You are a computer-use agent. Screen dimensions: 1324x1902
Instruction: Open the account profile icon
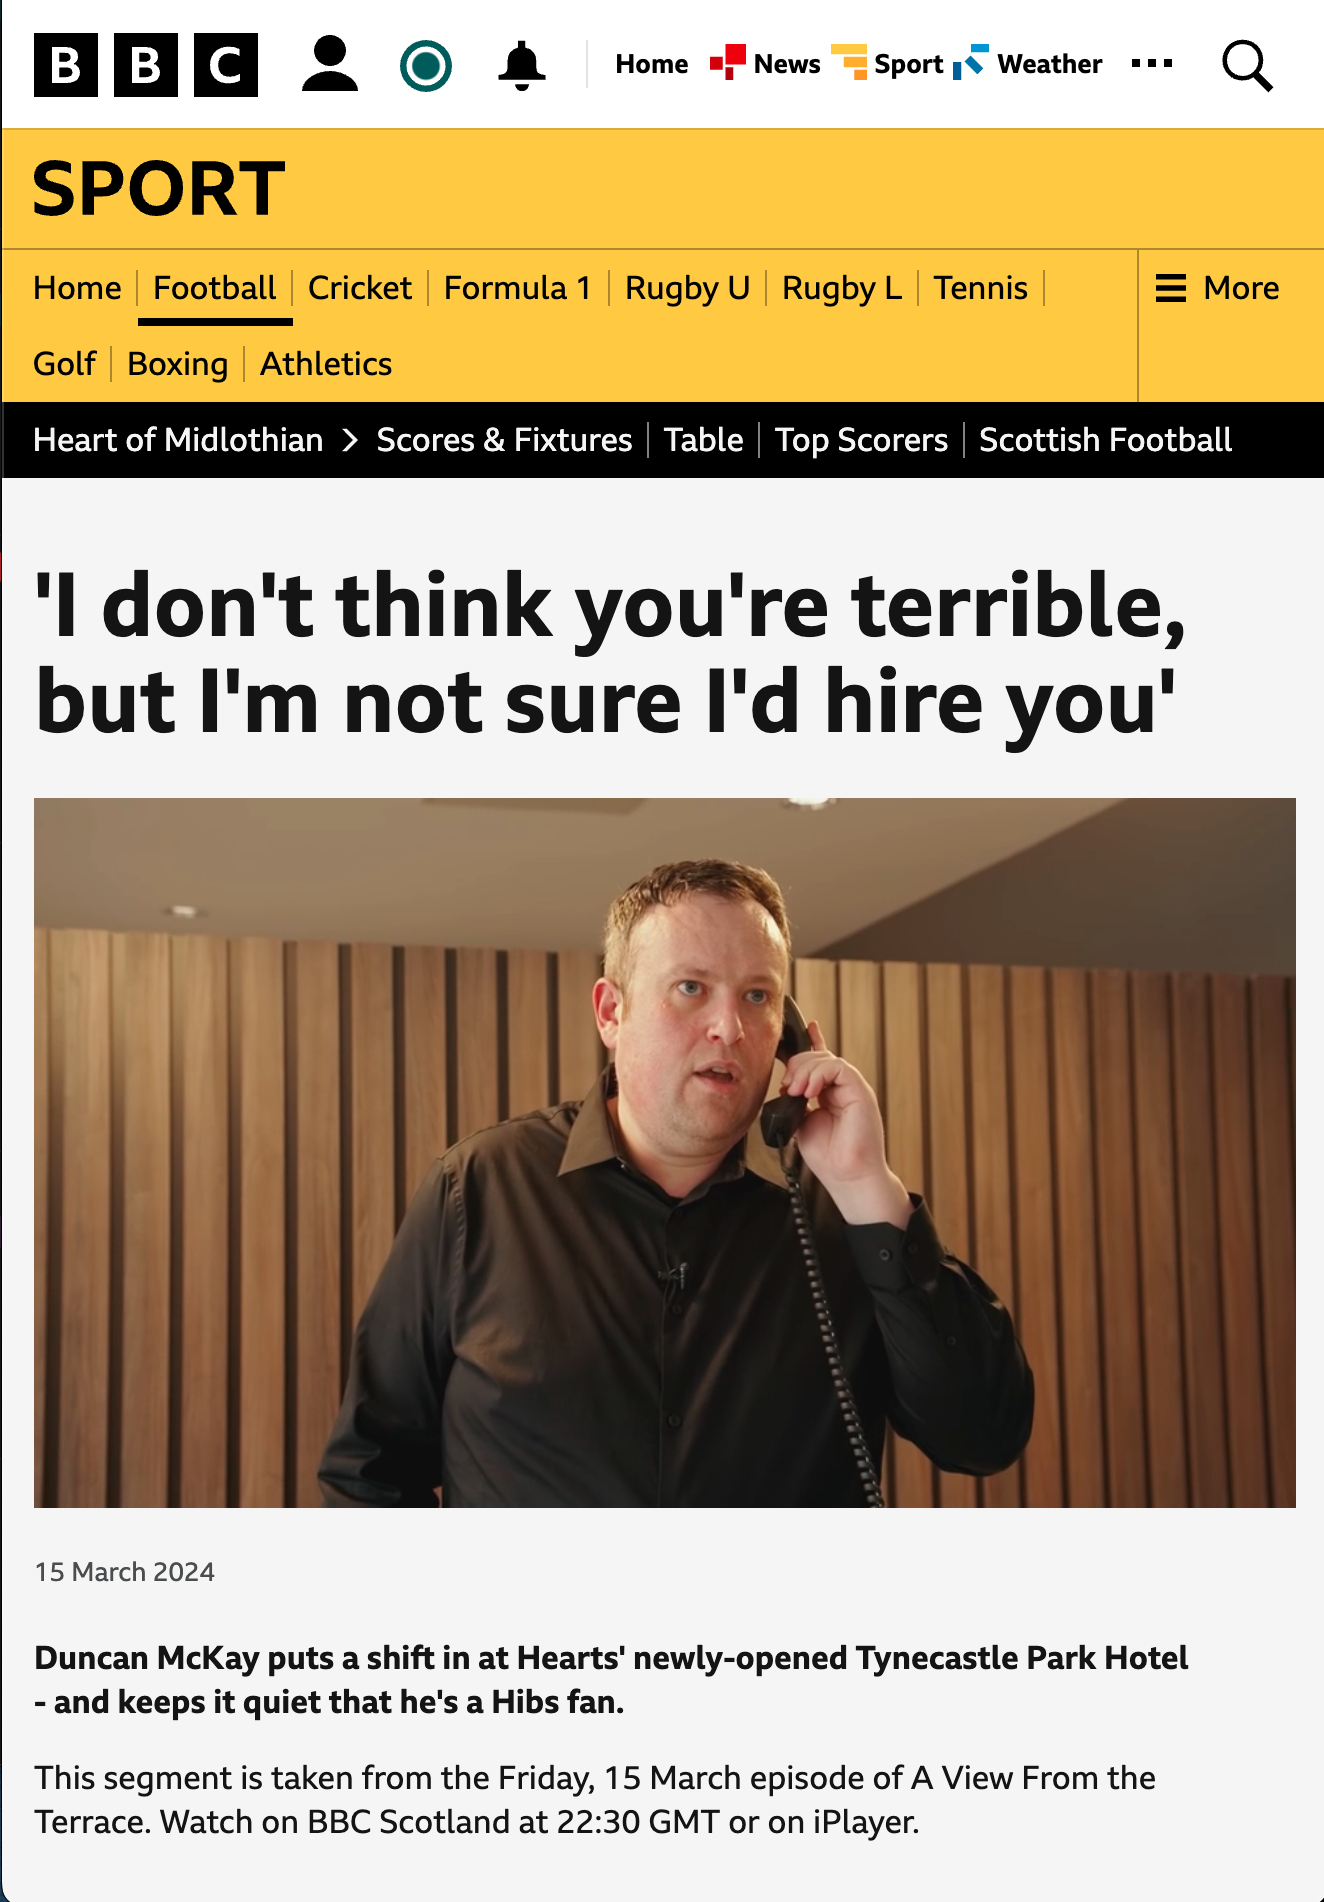(x=330, y=65)
